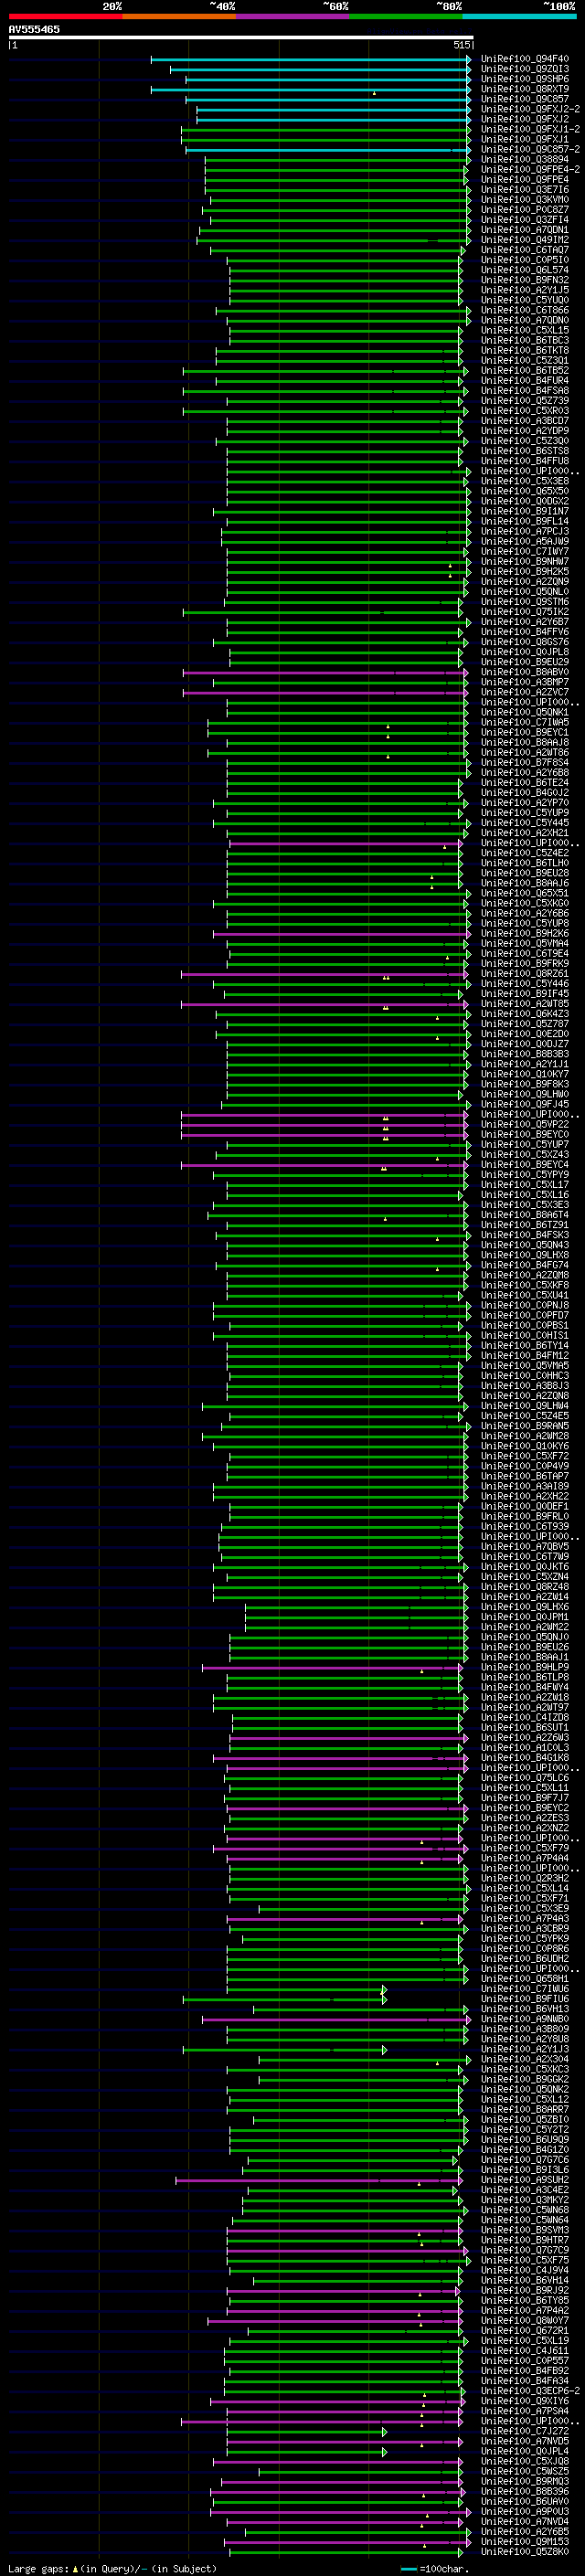Click hit label UniRef100_Q9LHW4
The height and width of the screenshot is (2576, 585).
click(x=525, y=1406)
